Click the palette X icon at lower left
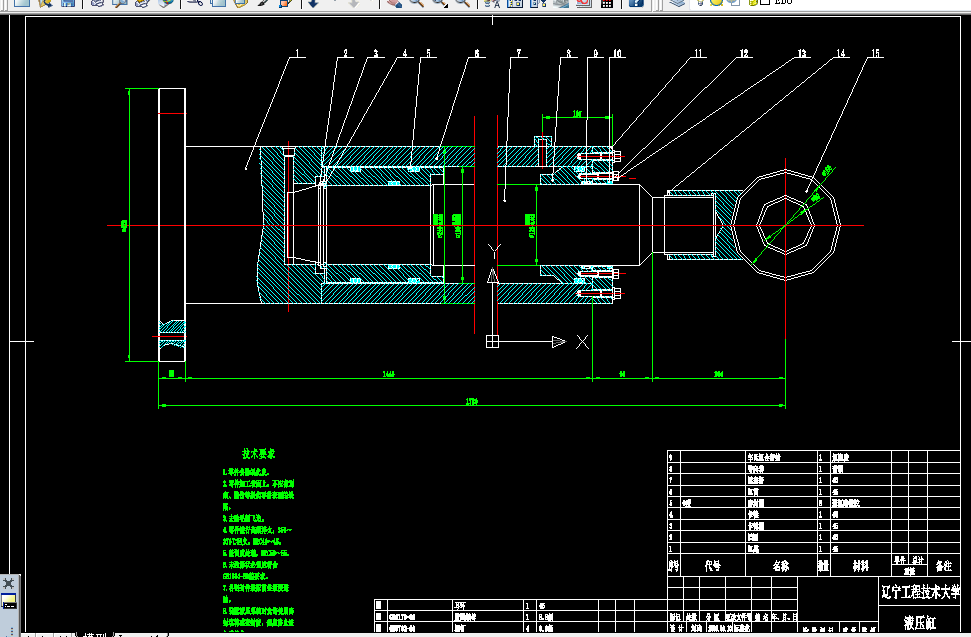 [9, 583]
